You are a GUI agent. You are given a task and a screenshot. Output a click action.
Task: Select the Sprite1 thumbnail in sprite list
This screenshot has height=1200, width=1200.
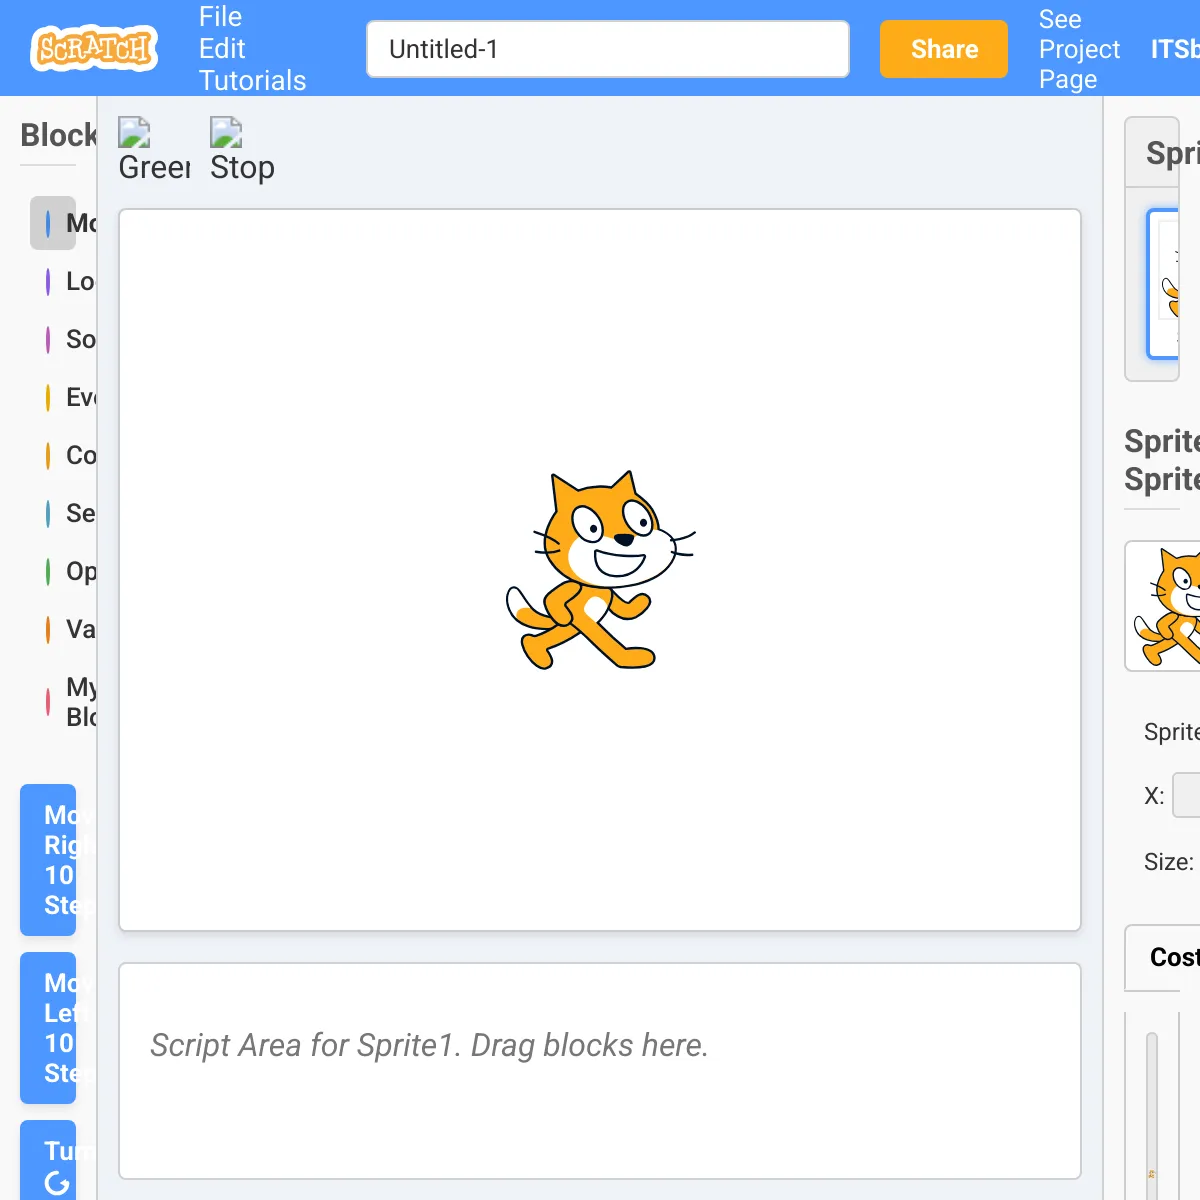click(1164, 284)
